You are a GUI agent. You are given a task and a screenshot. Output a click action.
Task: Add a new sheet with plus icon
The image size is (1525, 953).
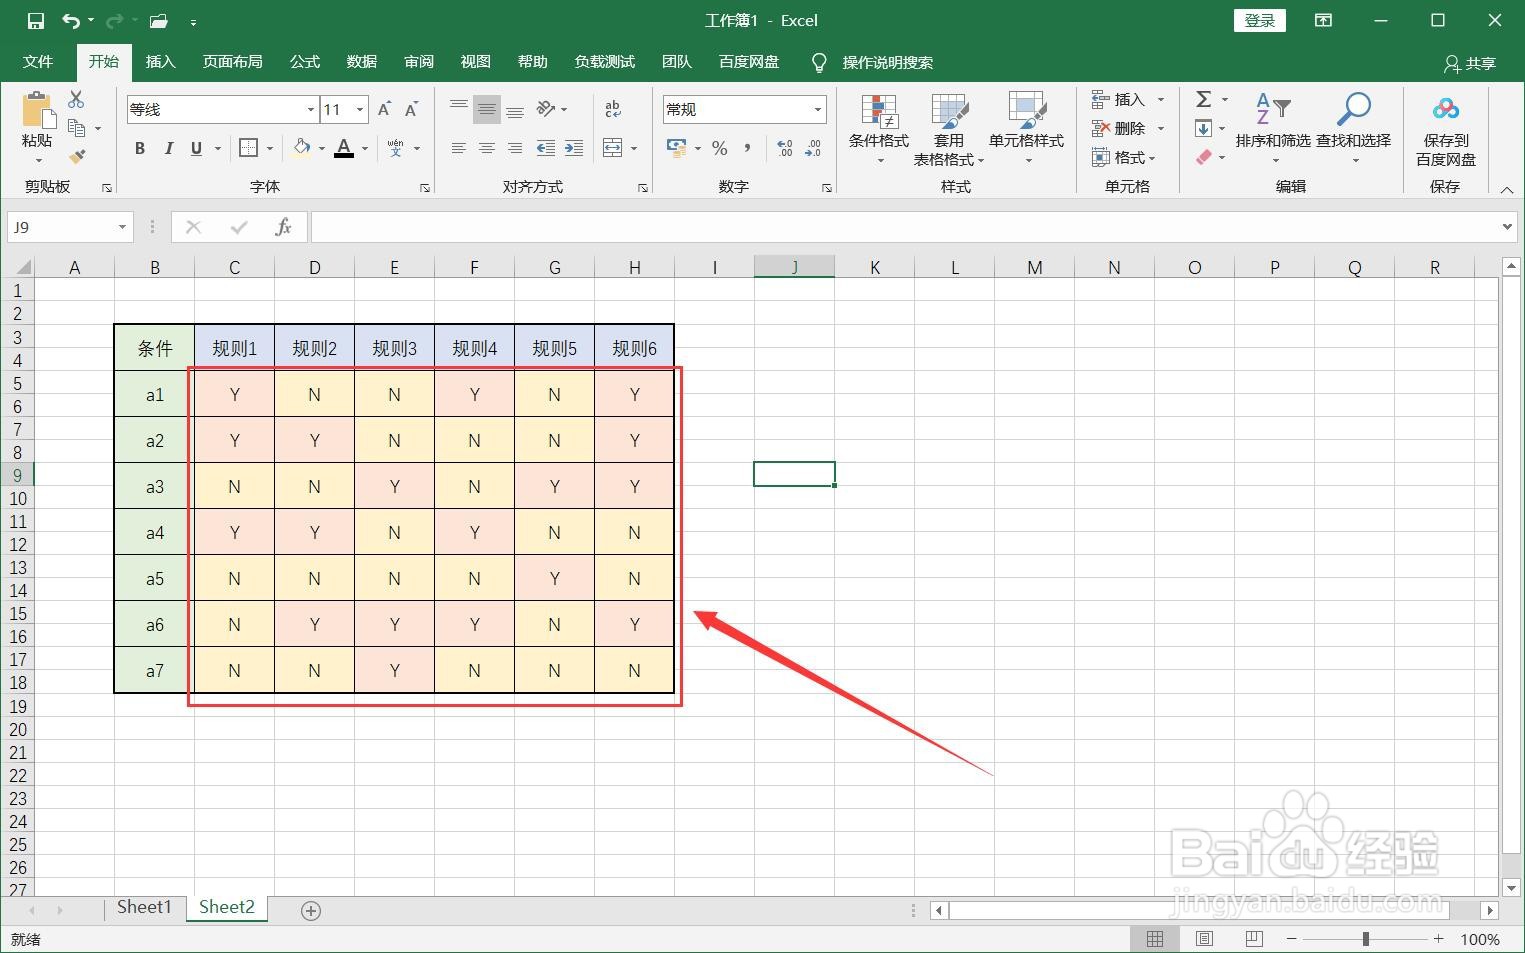(311, 910)
